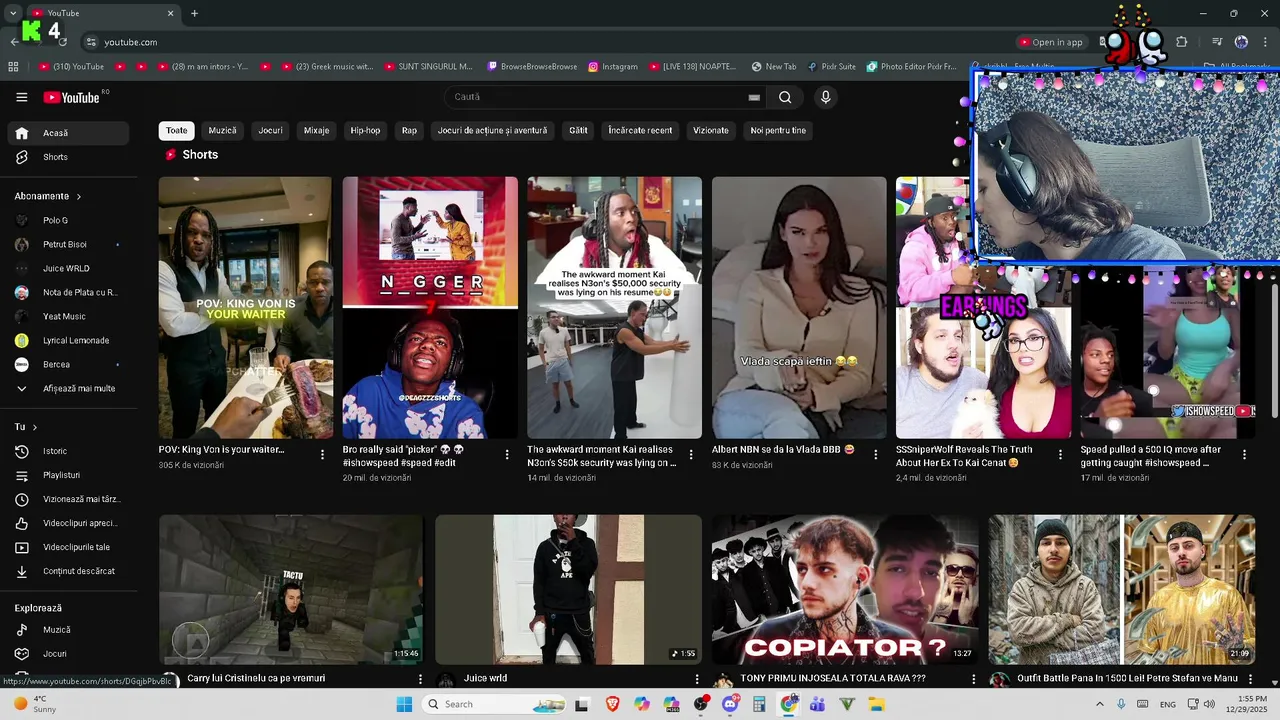The image size is (1280, 720).
Task: Open Bro really said picker short title
Action: tap(404, 456)
